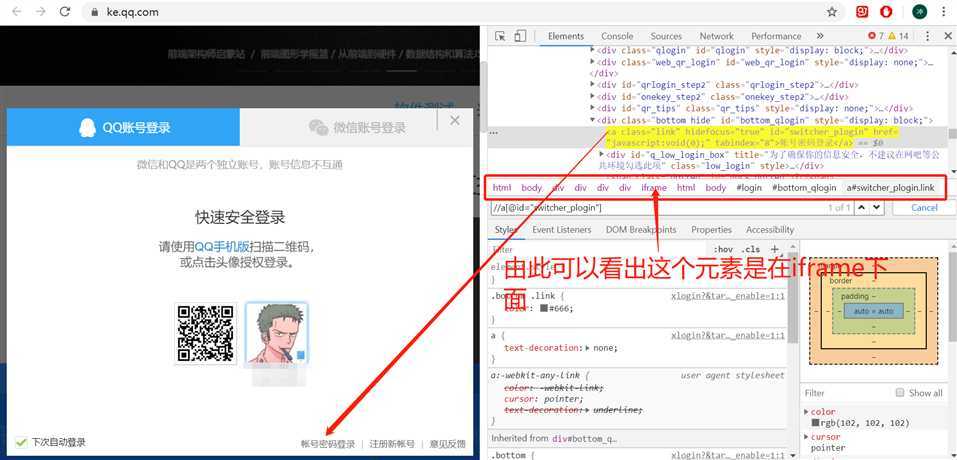Close the DevTools panel with its X
Viewport: 957px width, 460px height.
click(947, 36)
